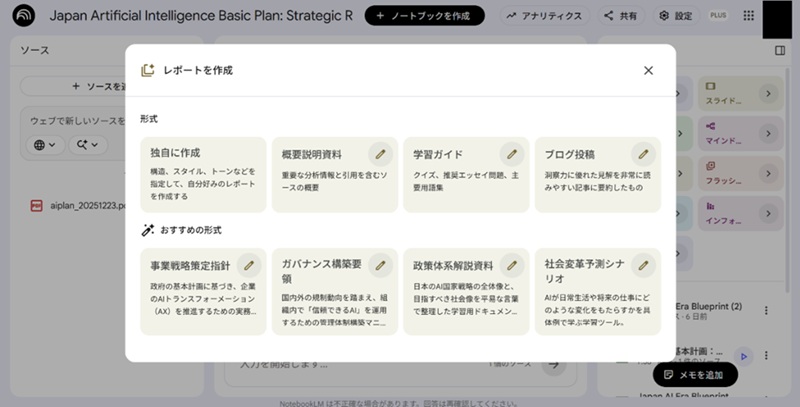This screenshot has height=407, width=800.
Task: Edit the 概要説明資料 format with pencil icon
Action: [380, 154]
